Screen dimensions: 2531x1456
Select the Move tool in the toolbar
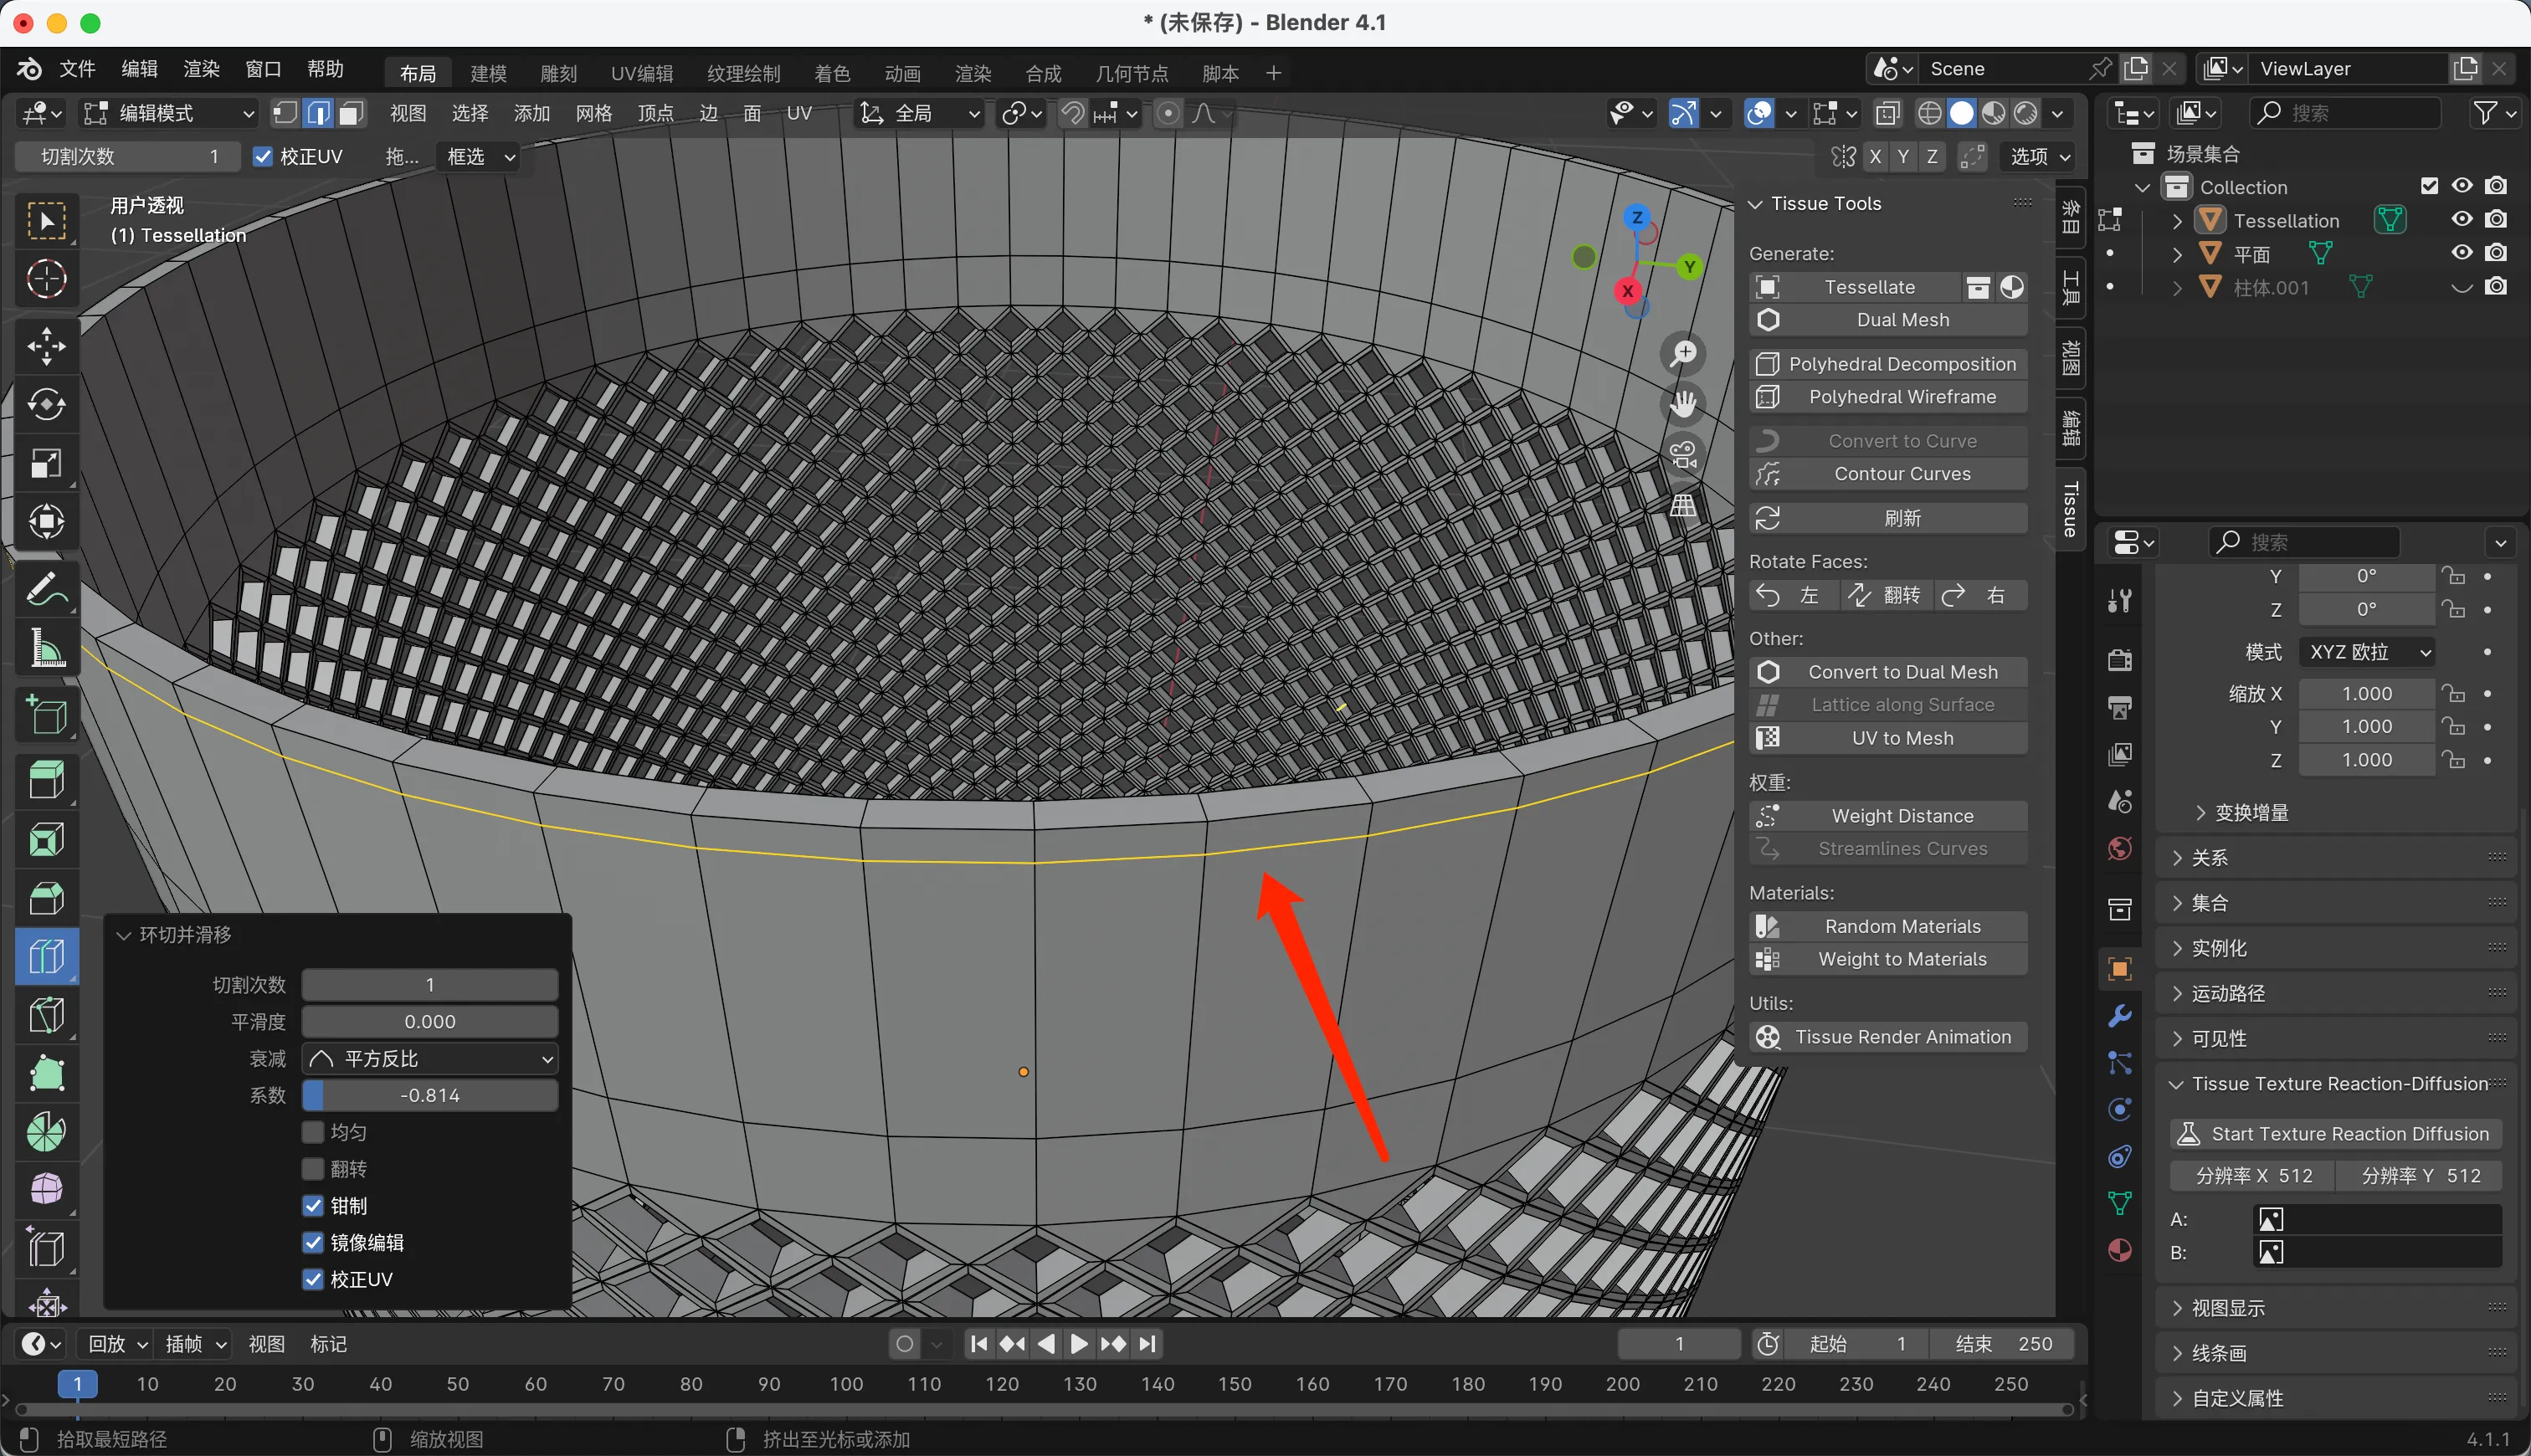pyautogui.click(x=46, y=346)
